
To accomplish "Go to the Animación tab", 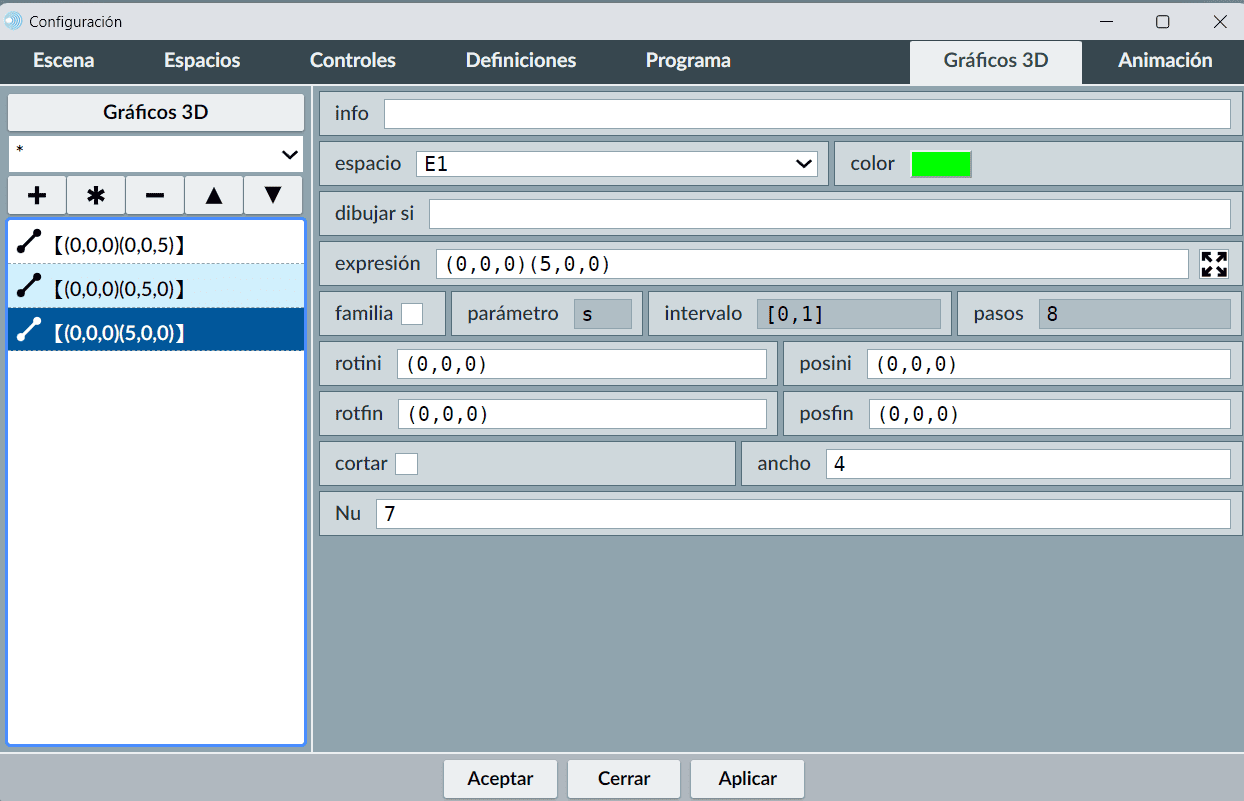I will 1165,61.
